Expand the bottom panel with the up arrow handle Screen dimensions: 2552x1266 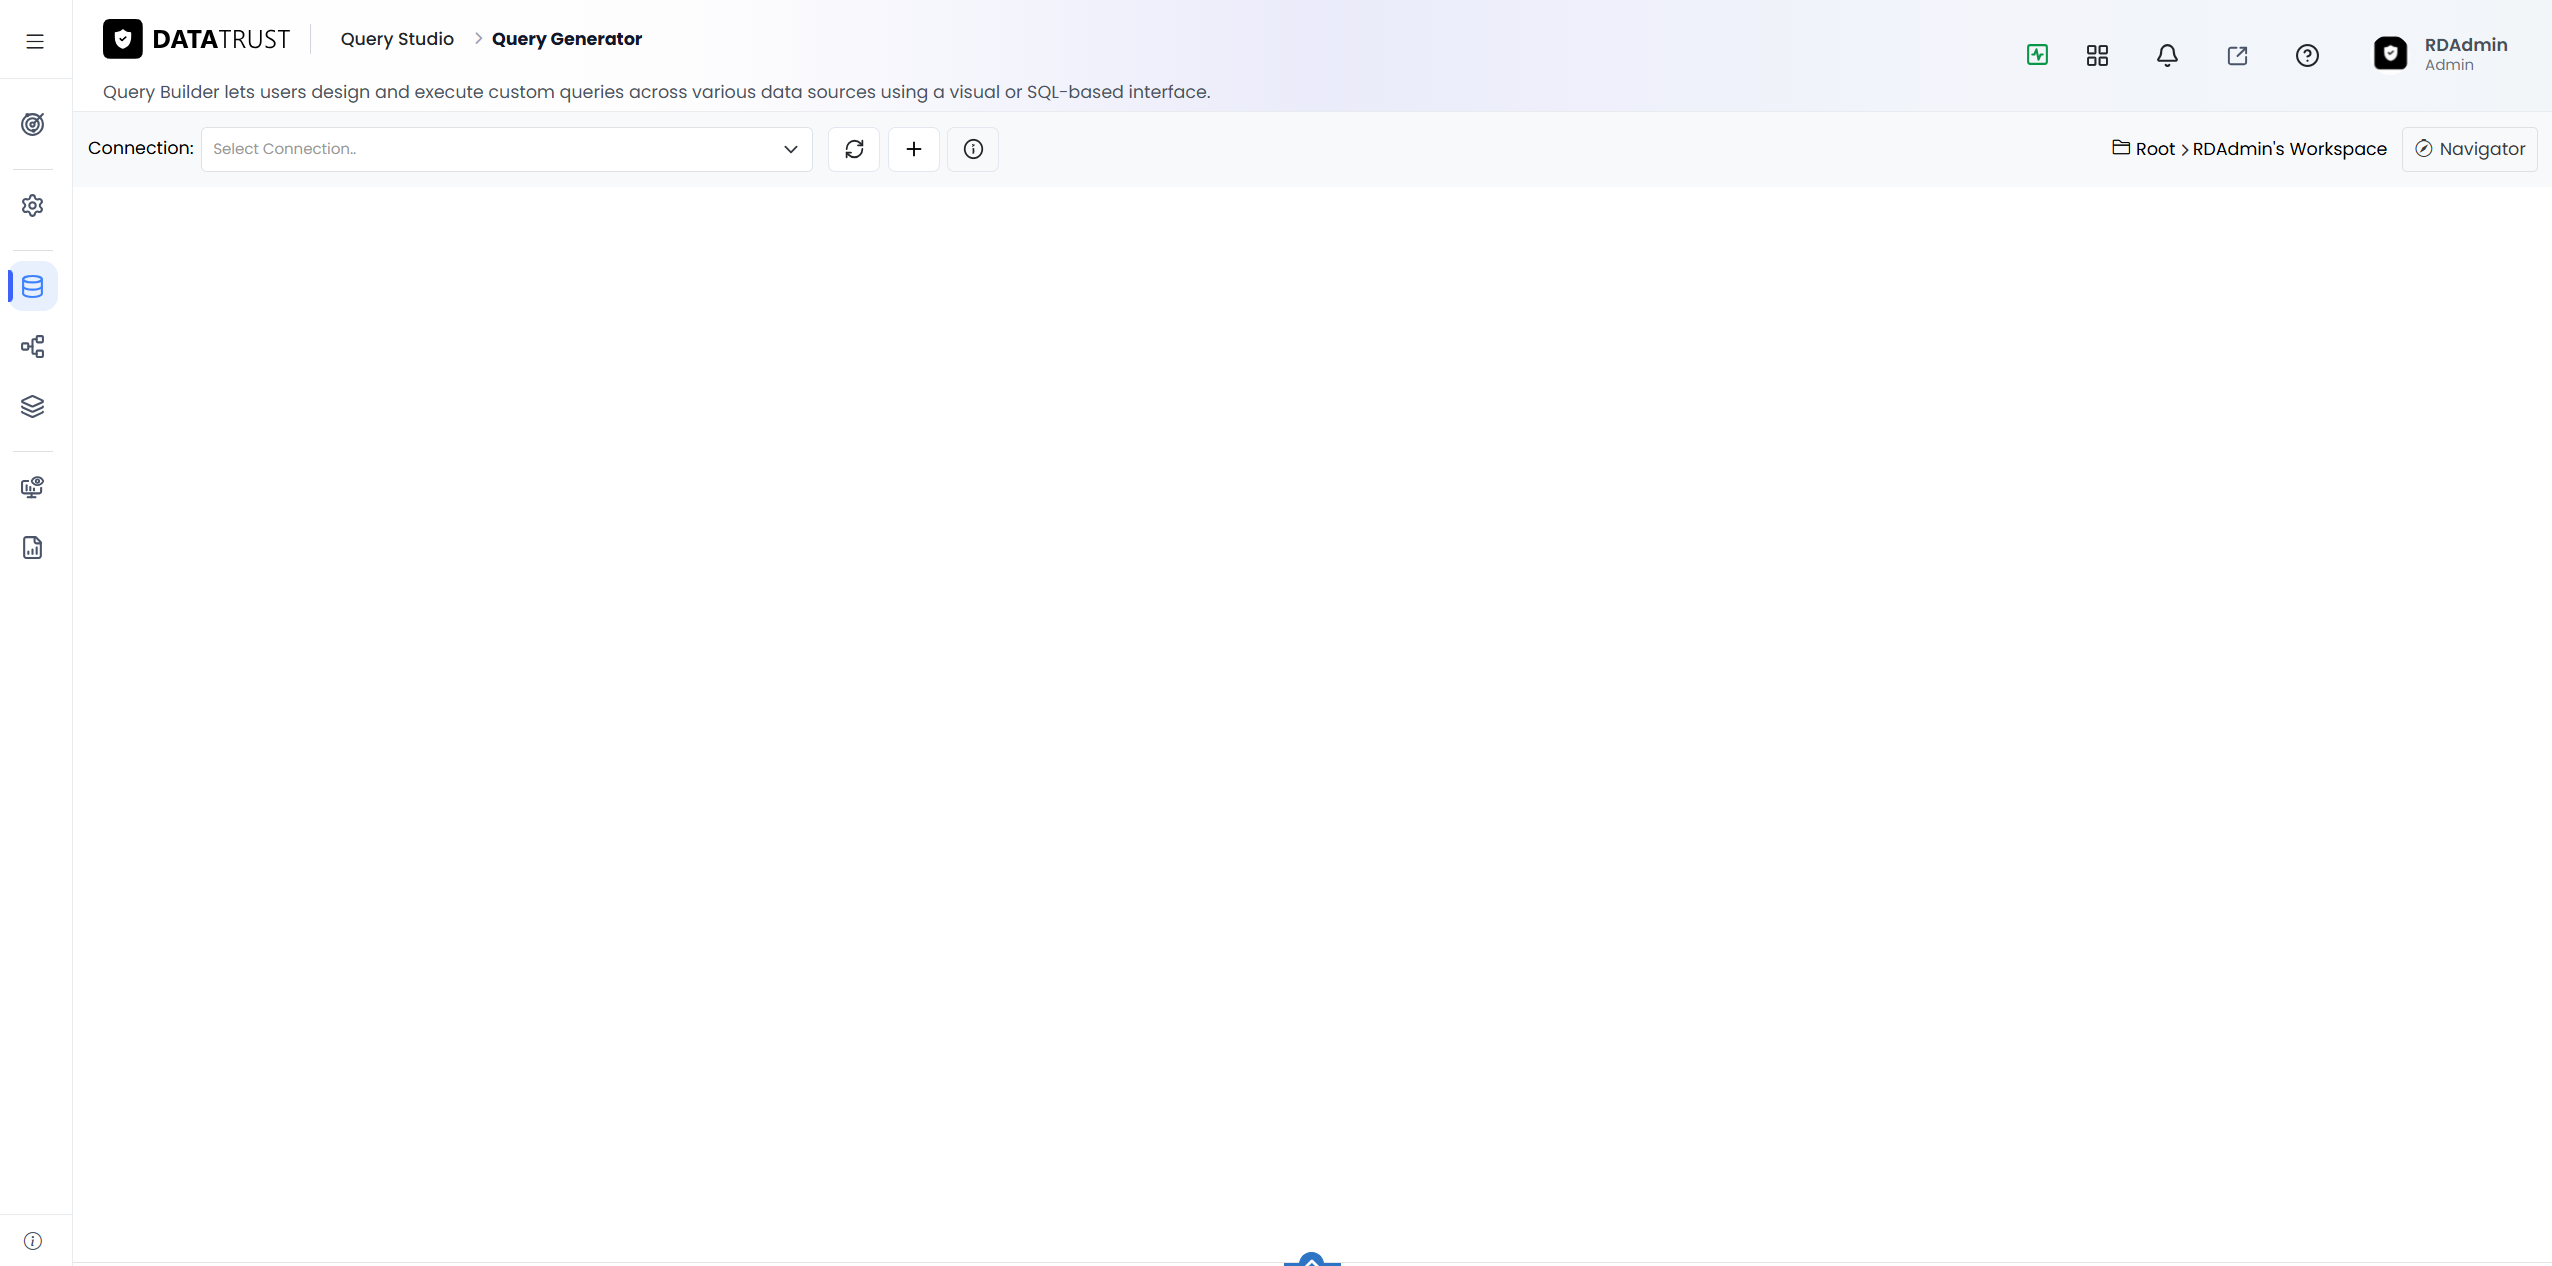pos(1312,1259)
